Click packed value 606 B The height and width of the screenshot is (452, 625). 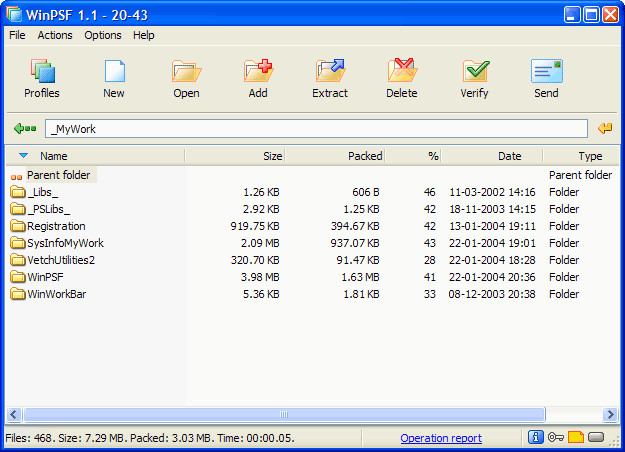366,192
